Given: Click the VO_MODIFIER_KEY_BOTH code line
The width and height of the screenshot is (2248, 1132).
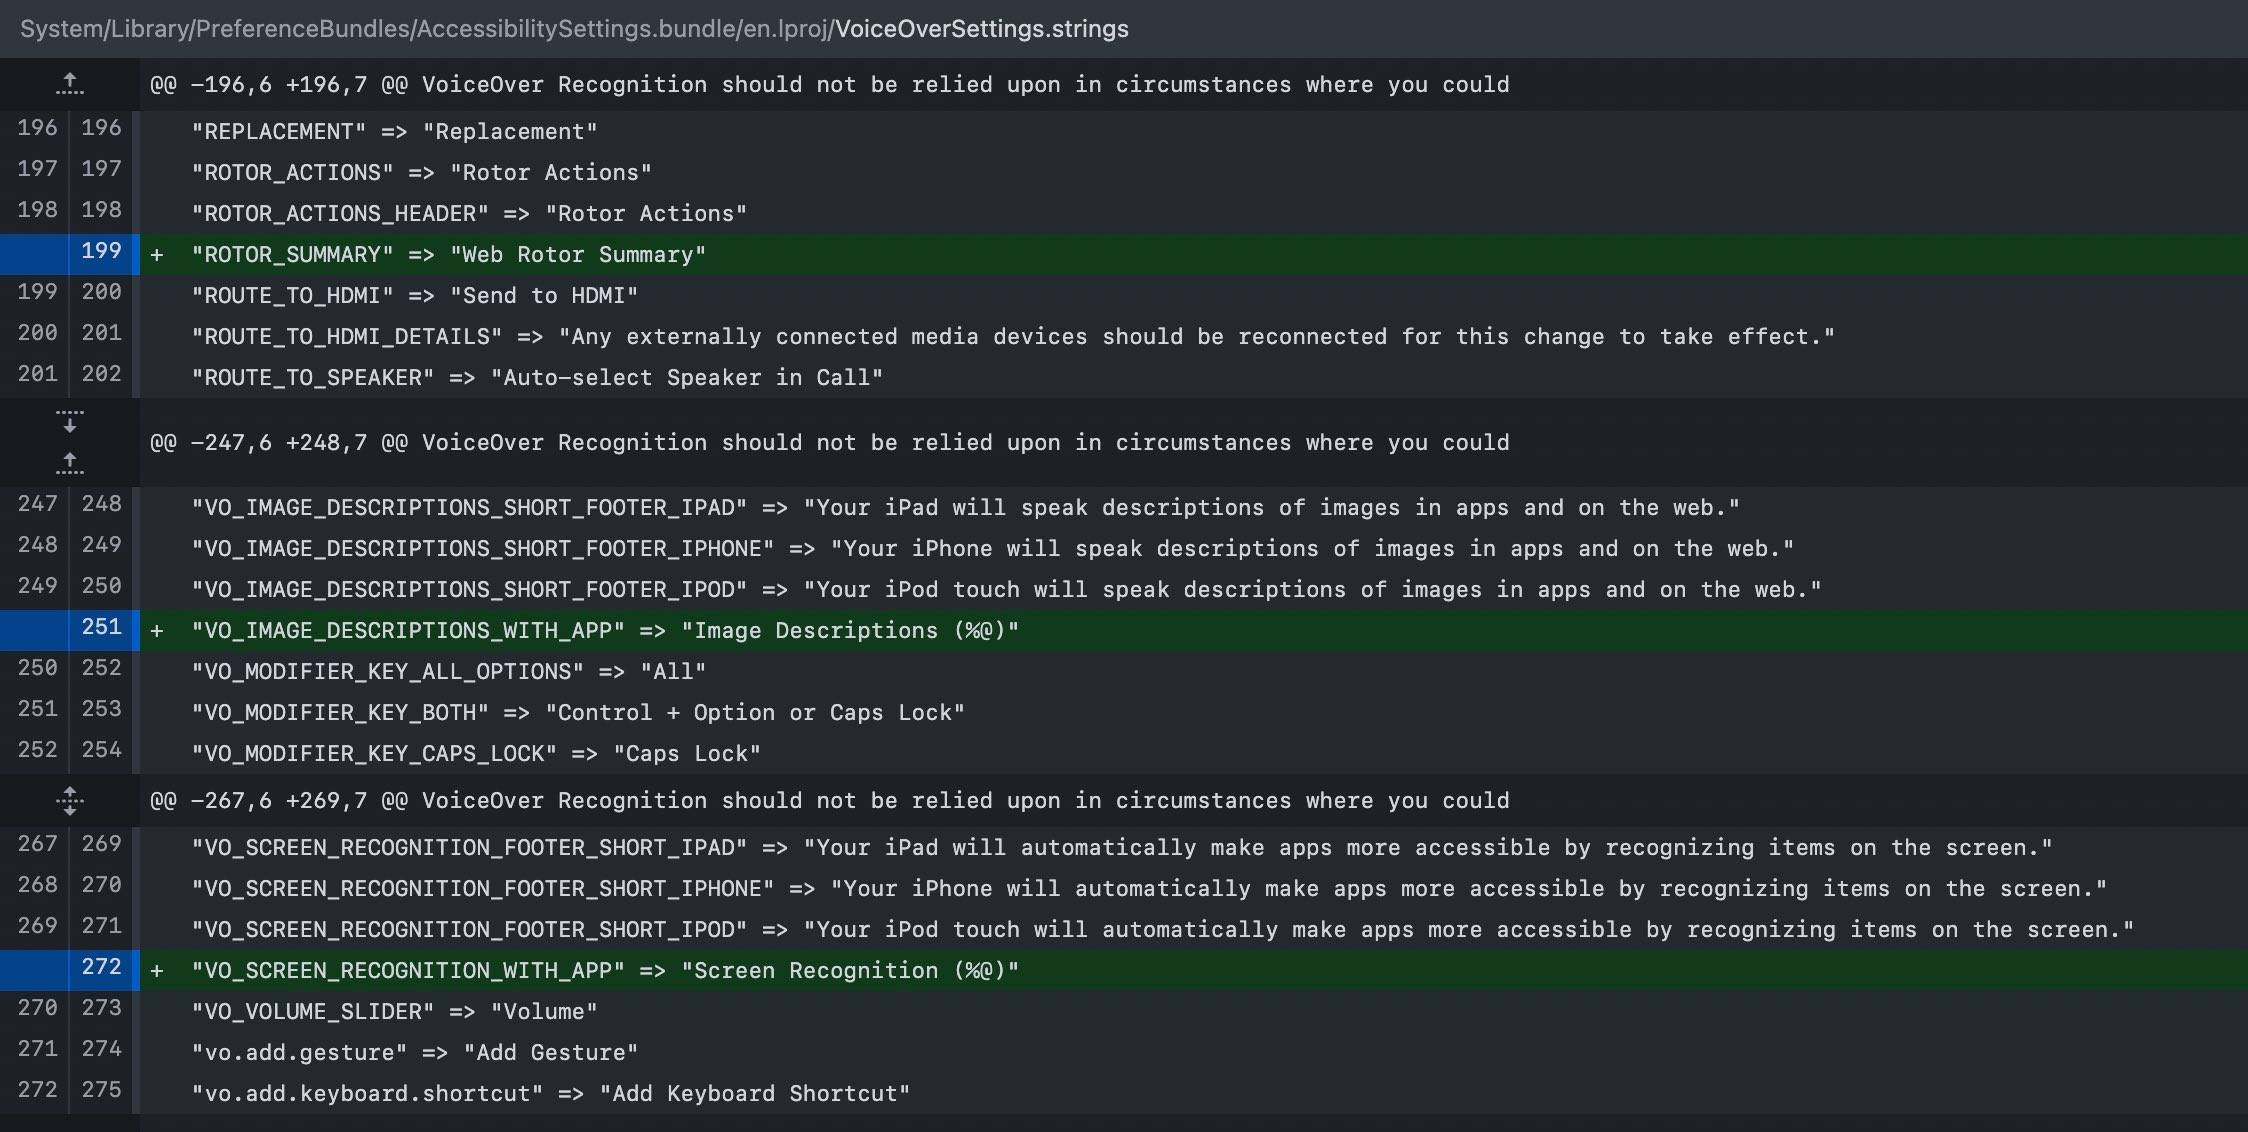Looking at the screenshot, I should pyautogui.click(x=577, y=713).
